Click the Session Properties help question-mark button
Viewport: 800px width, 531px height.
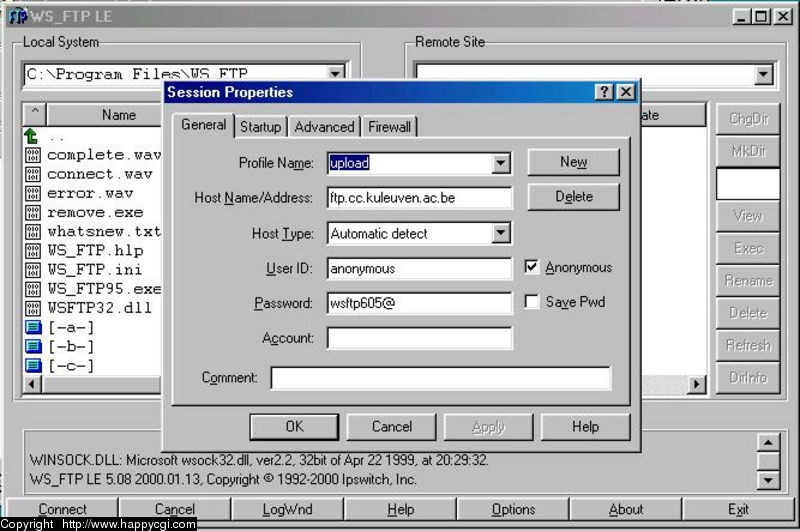click(x=604, y=92)
